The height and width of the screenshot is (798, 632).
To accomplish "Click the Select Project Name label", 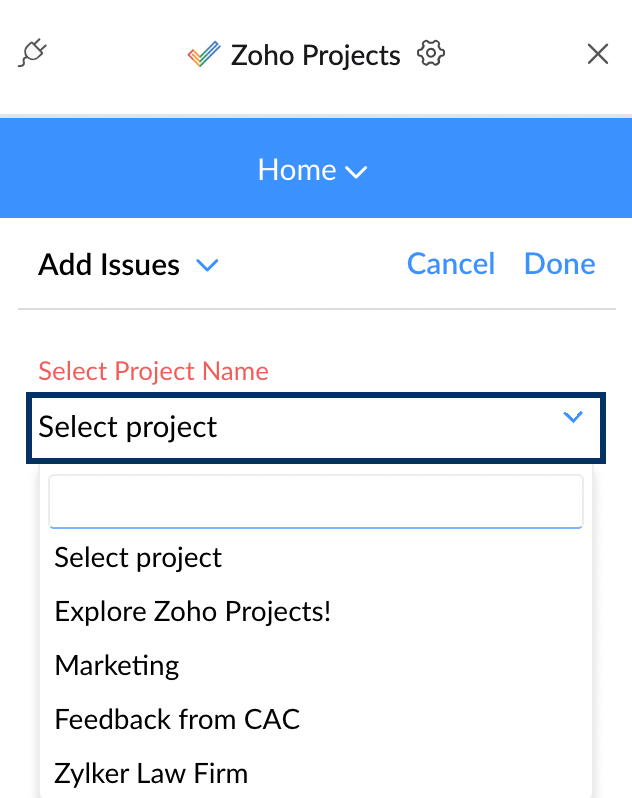I will click(x=153, y=371).
